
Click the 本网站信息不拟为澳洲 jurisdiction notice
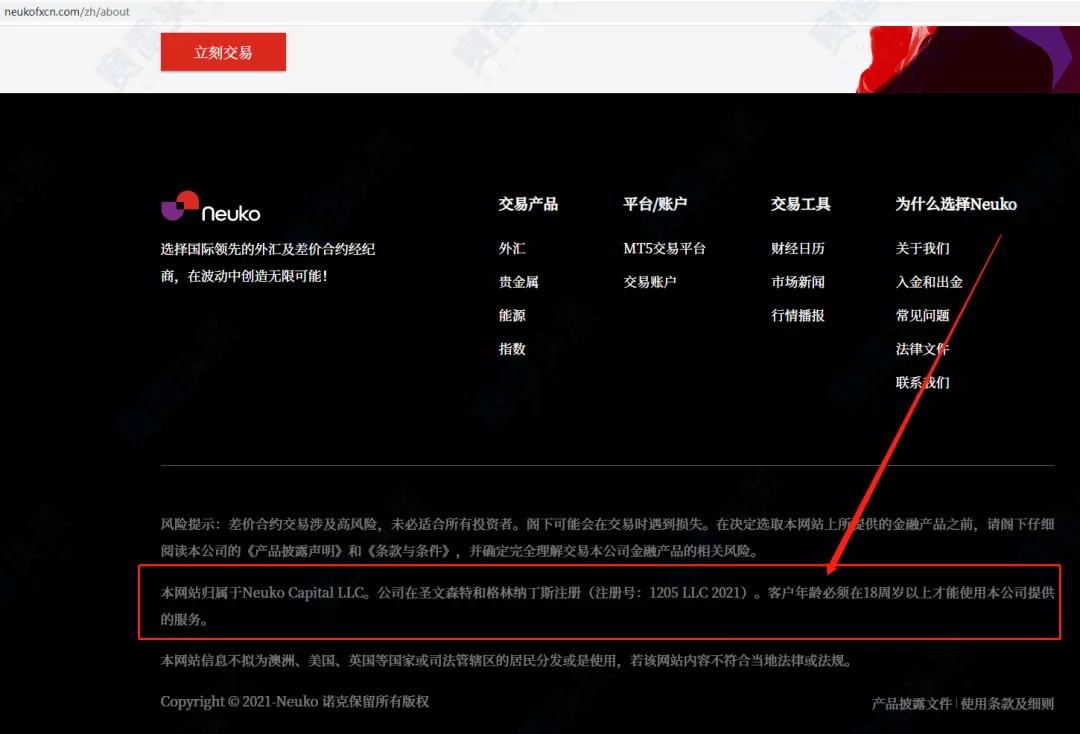click(x=508, y=661)
